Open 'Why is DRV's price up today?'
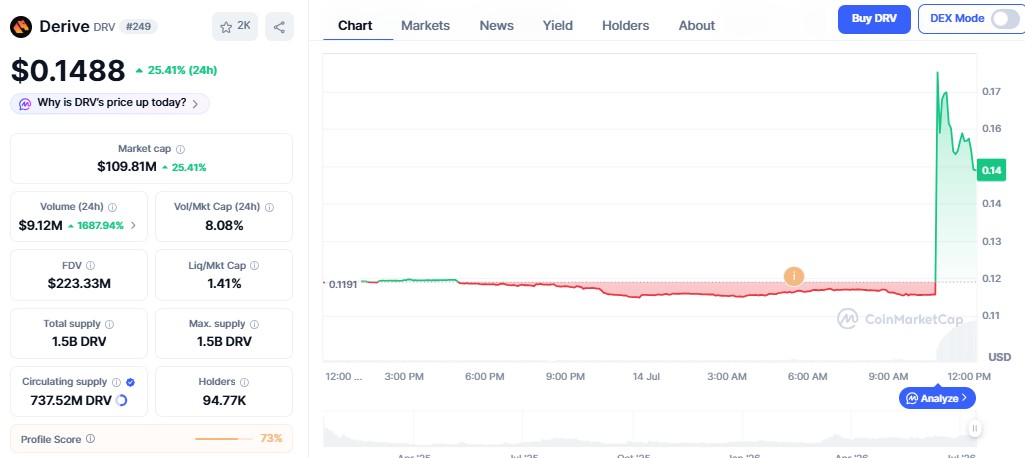The width and height of the screenshot is (1025, 458). [110, 103]
